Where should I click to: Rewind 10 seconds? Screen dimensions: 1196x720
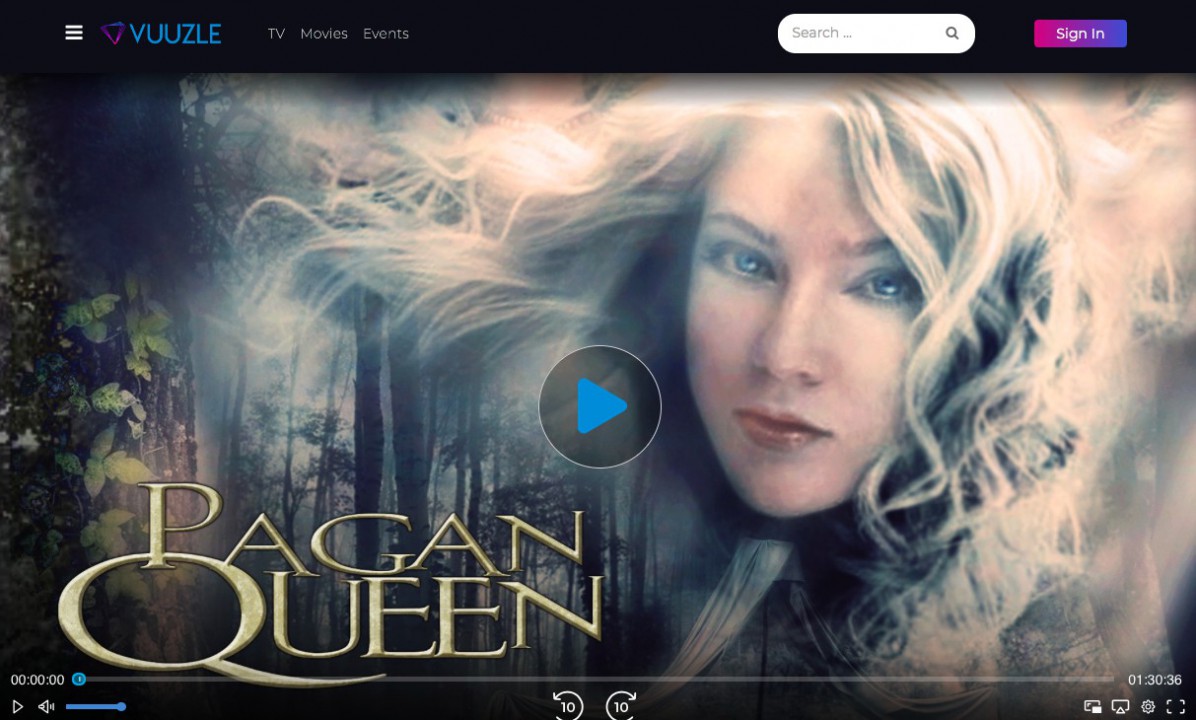pos(568,706)
